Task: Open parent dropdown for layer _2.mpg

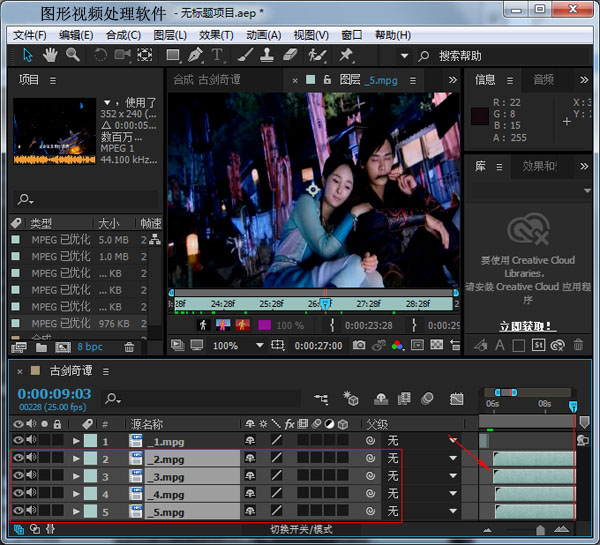Action: click(453, 458)
